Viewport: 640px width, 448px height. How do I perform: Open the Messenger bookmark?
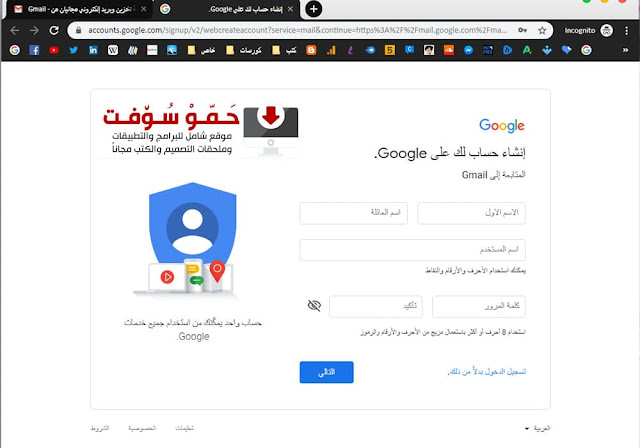click(468, 50)
